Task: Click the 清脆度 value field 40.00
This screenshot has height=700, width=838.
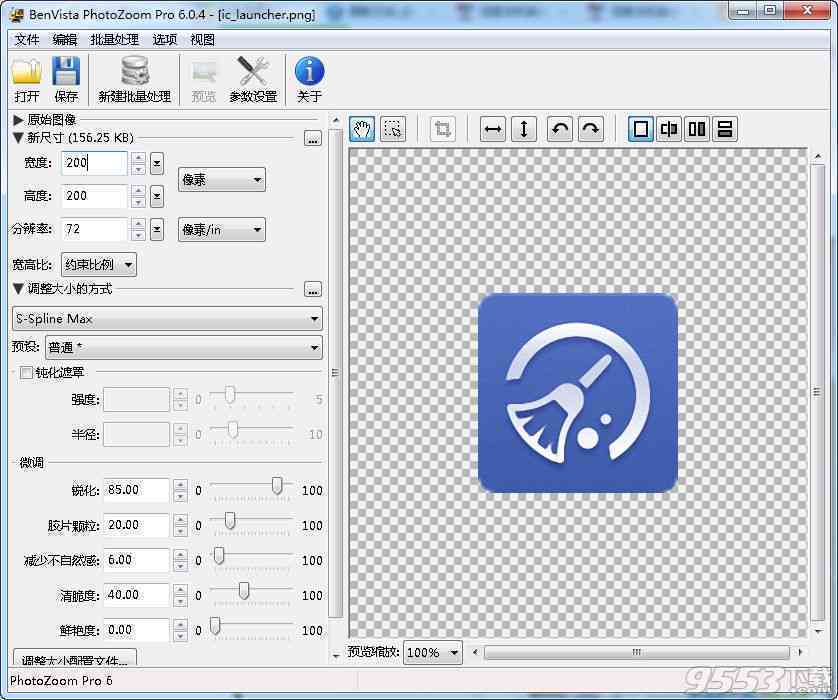Action: pos(137,595)
